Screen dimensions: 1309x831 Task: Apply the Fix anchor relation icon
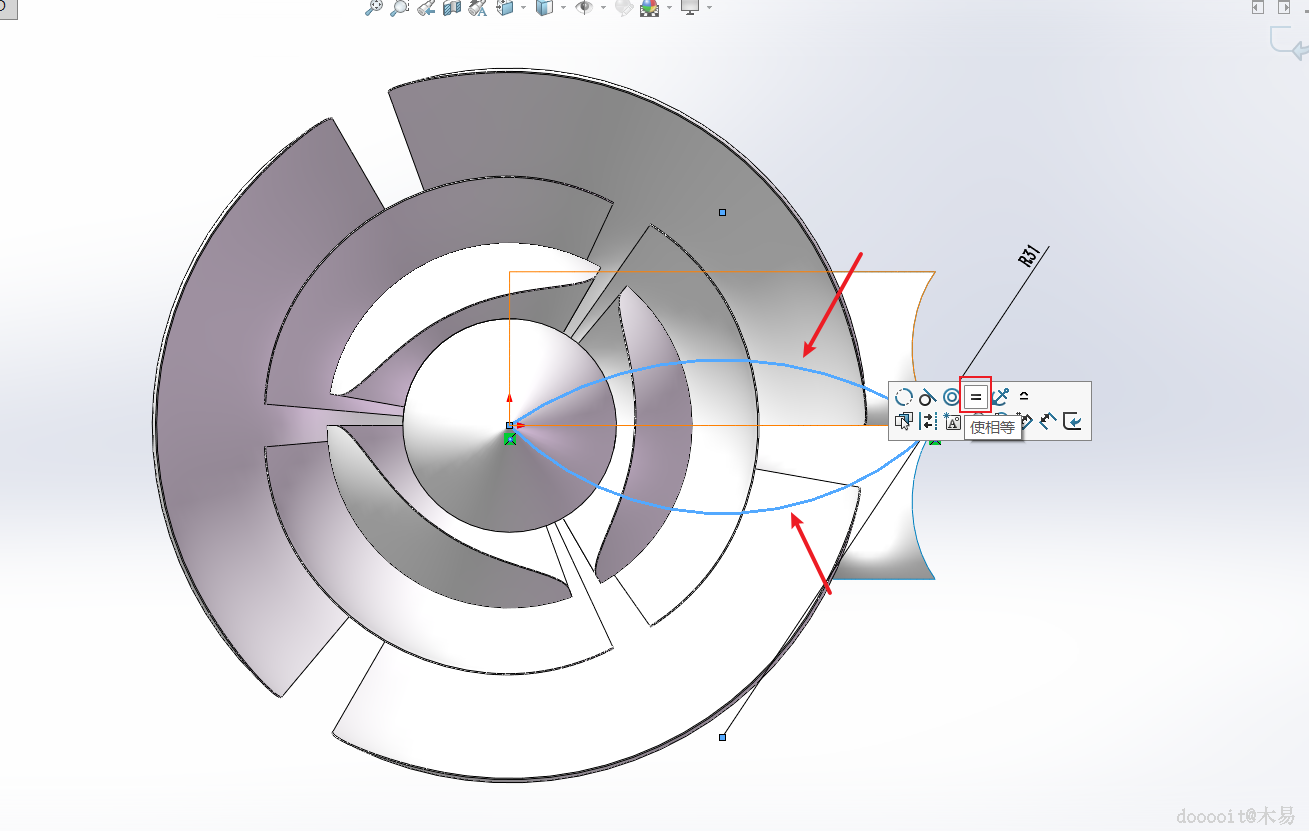1000,397
